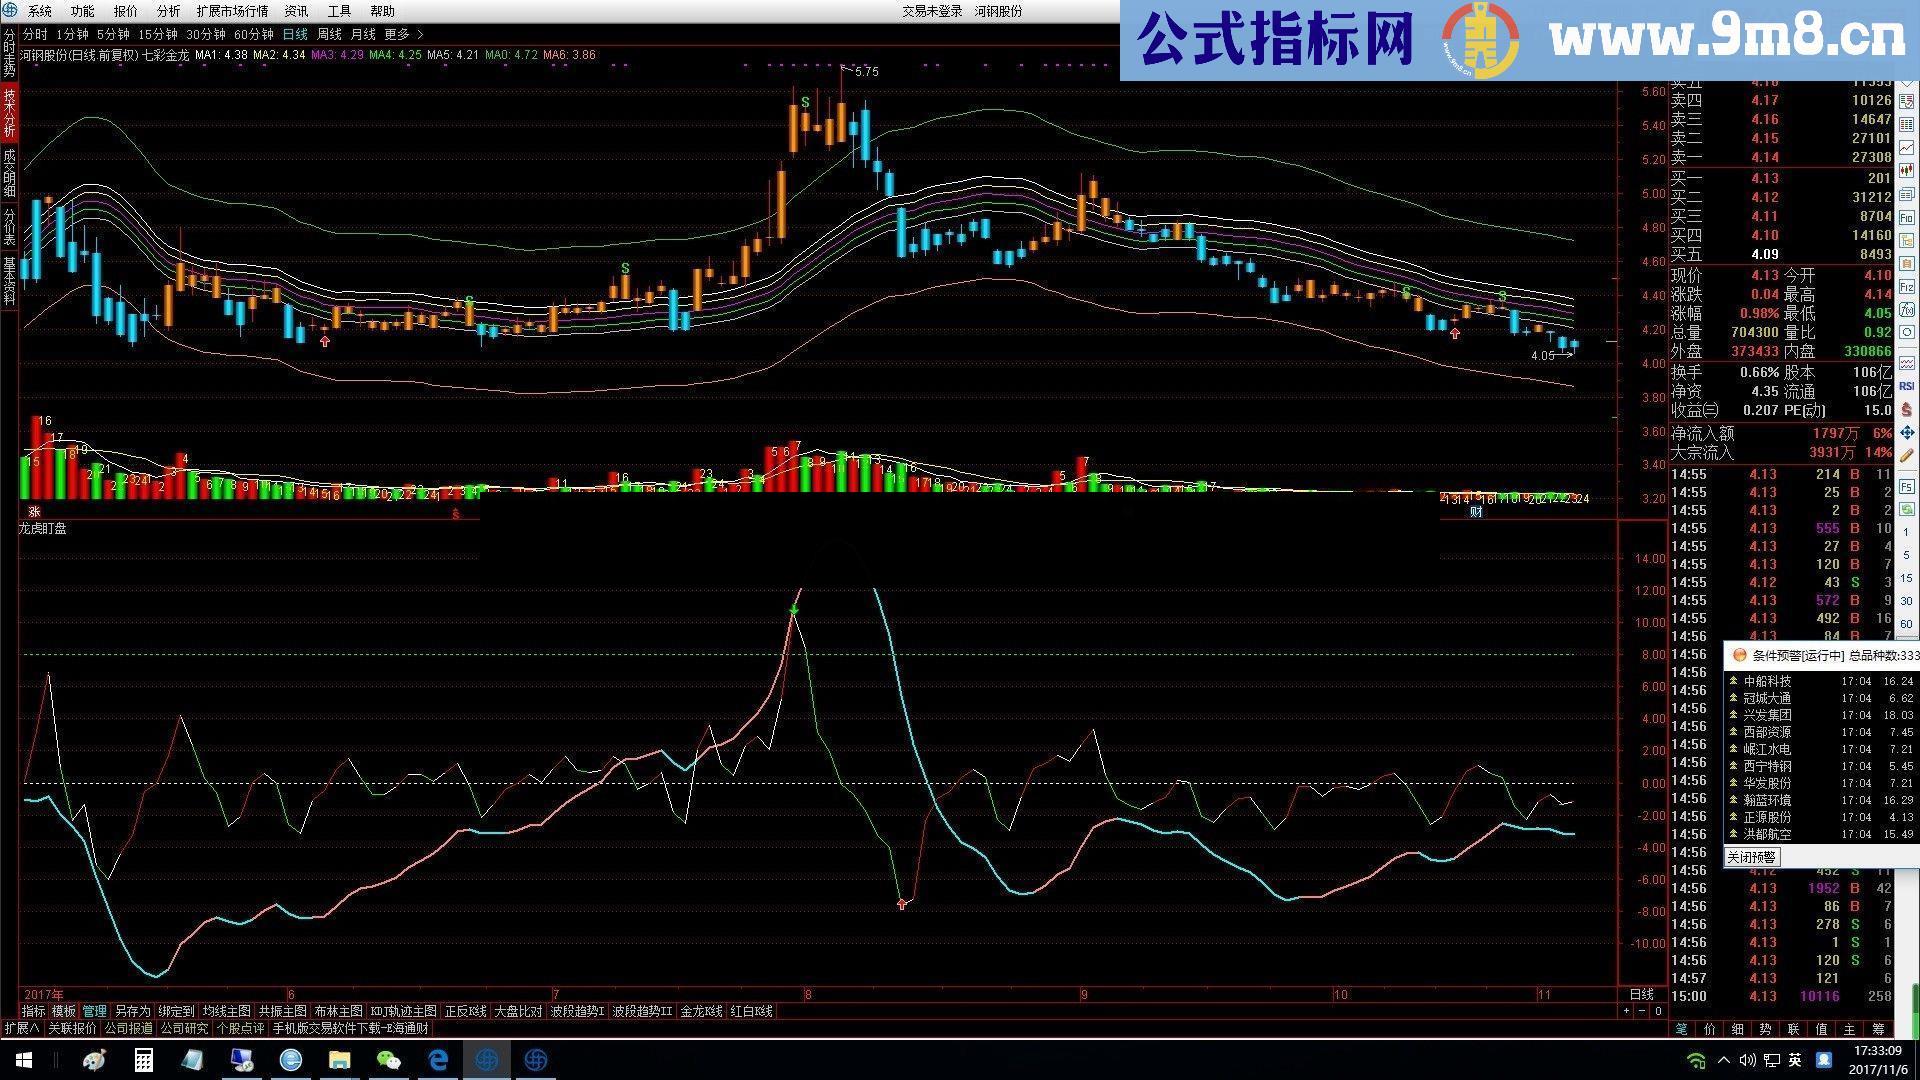Click the Windows Start button
Image resolution: width=1920 pixels, height=1080 pixels.
pos(22,1060)
